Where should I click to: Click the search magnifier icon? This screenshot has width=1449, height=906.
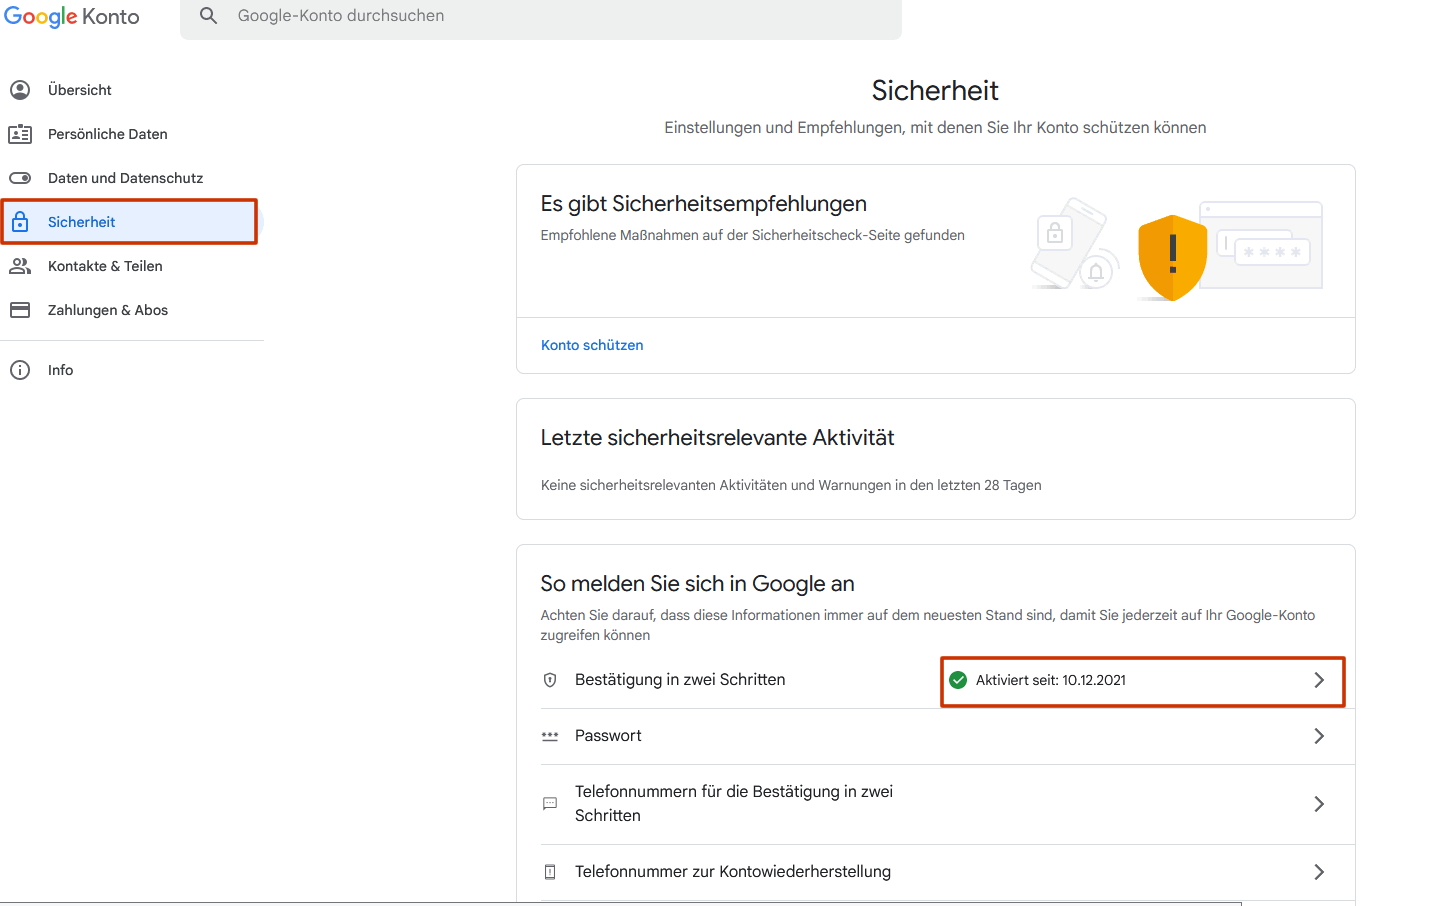click(x=208, y=16)
